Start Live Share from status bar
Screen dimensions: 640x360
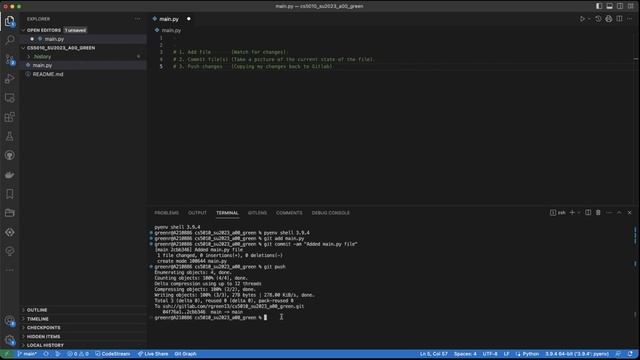pos(153,354)
